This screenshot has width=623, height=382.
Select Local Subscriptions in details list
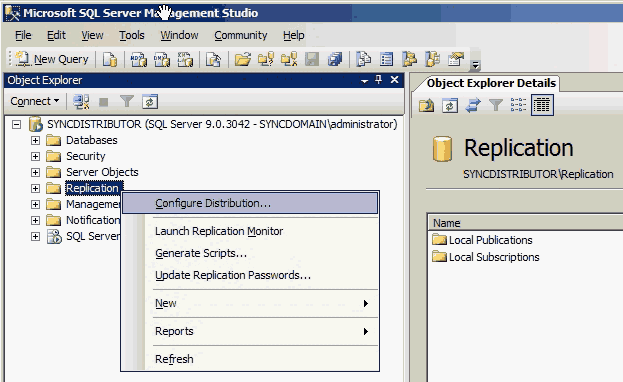coord(494,257)
